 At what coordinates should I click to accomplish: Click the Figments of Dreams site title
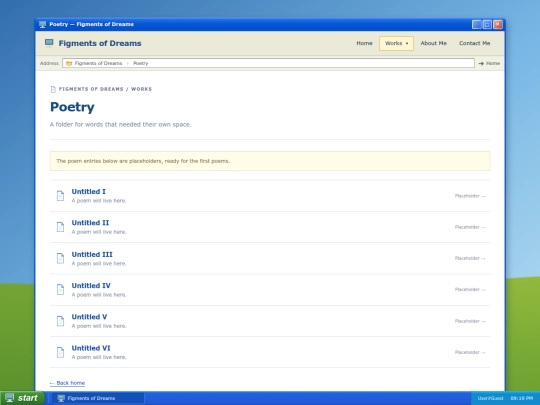click(100, 43)
